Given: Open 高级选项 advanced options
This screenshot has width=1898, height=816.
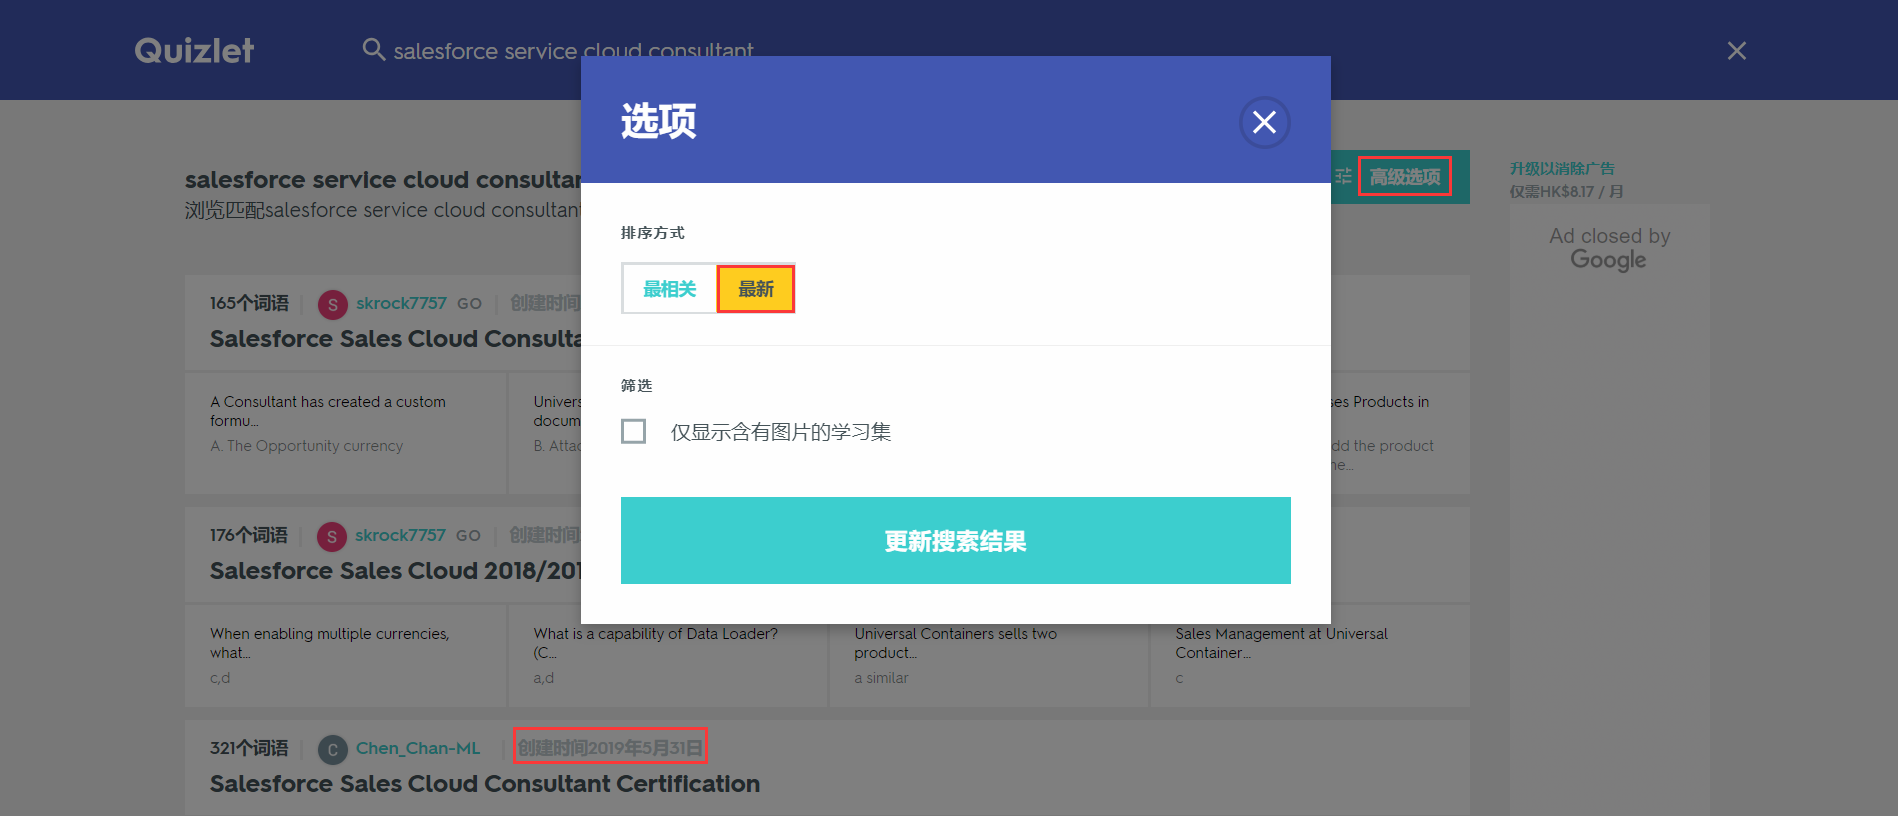Looking at the screenshot, I should (1404, 177).
